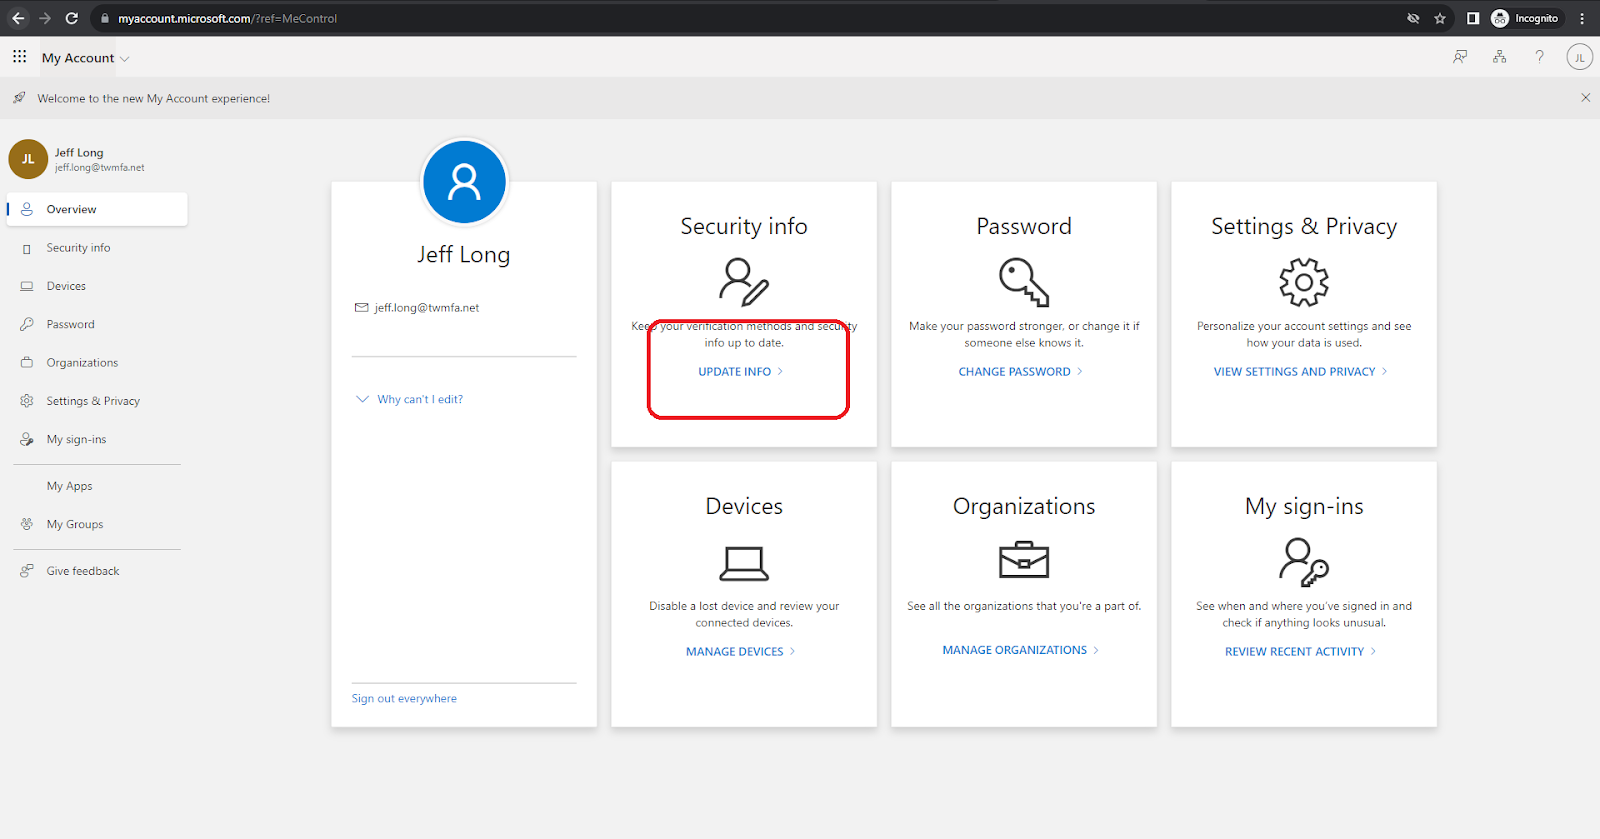
Task: Open My Apps in the sidebar
Action: [x=97, y=486]
